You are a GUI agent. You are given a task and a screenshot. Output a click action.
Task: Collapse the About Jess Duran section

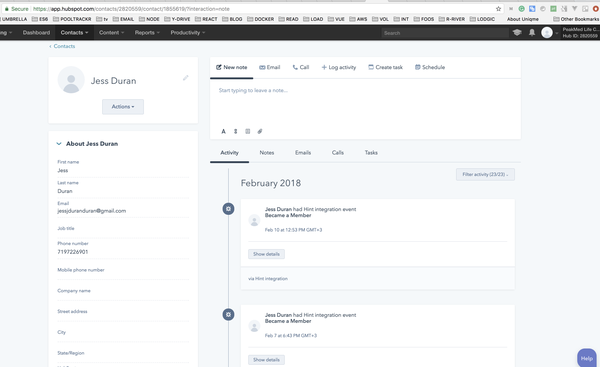click(59, 144)
